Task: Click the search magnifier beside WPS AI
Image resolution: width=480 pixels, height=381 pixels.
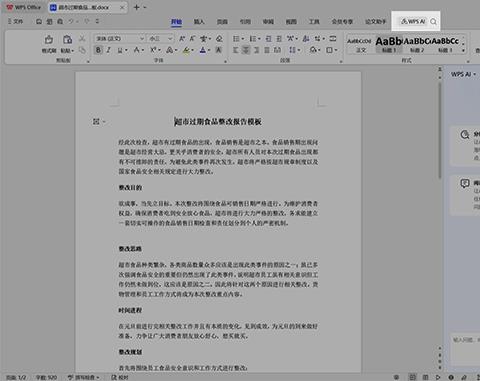Action: click(433, 22)
